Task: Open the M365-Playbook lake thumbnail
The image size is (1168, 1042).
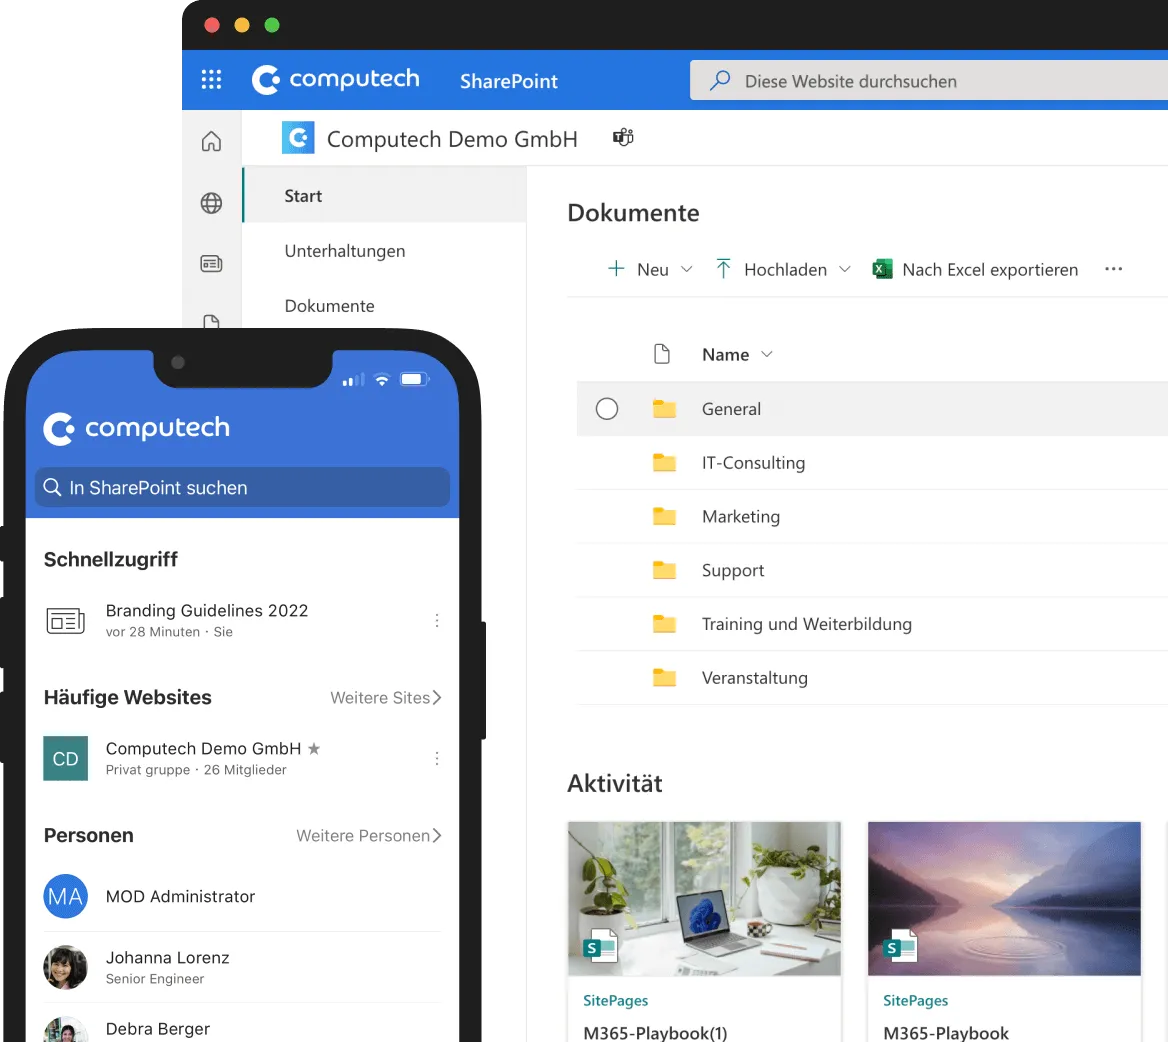Action: pos(1004,898)
